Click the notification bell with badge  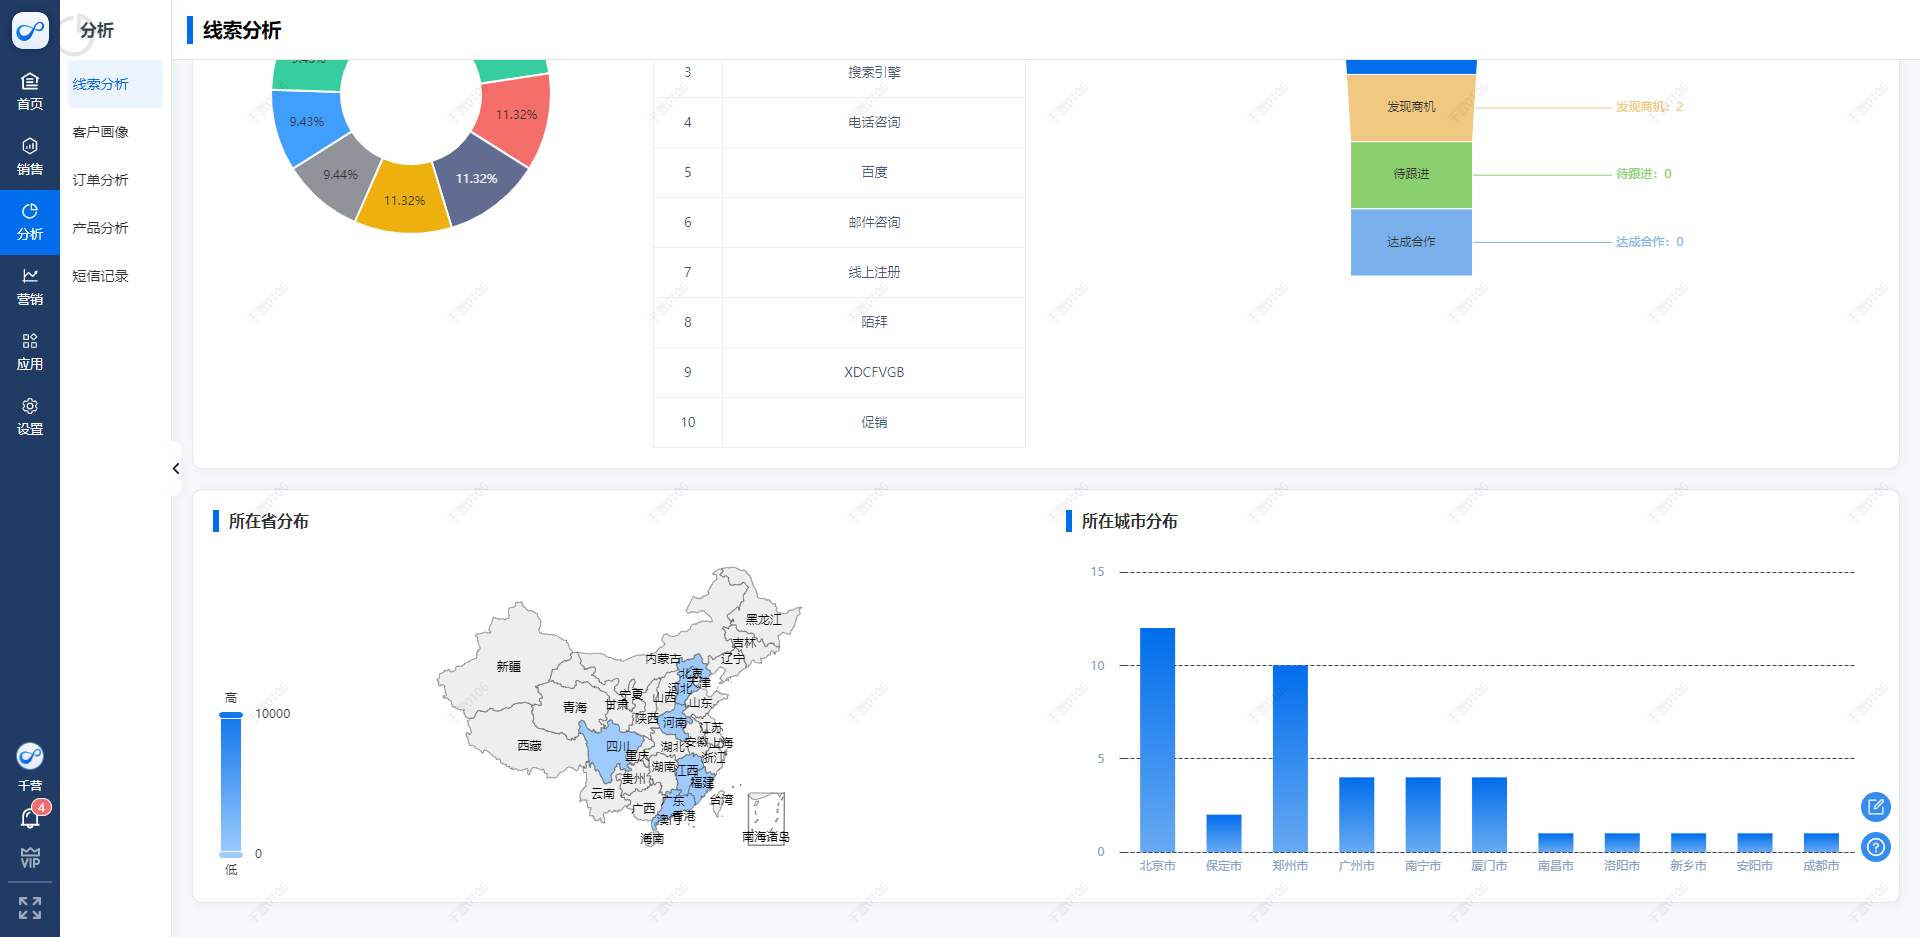point(30,819)
